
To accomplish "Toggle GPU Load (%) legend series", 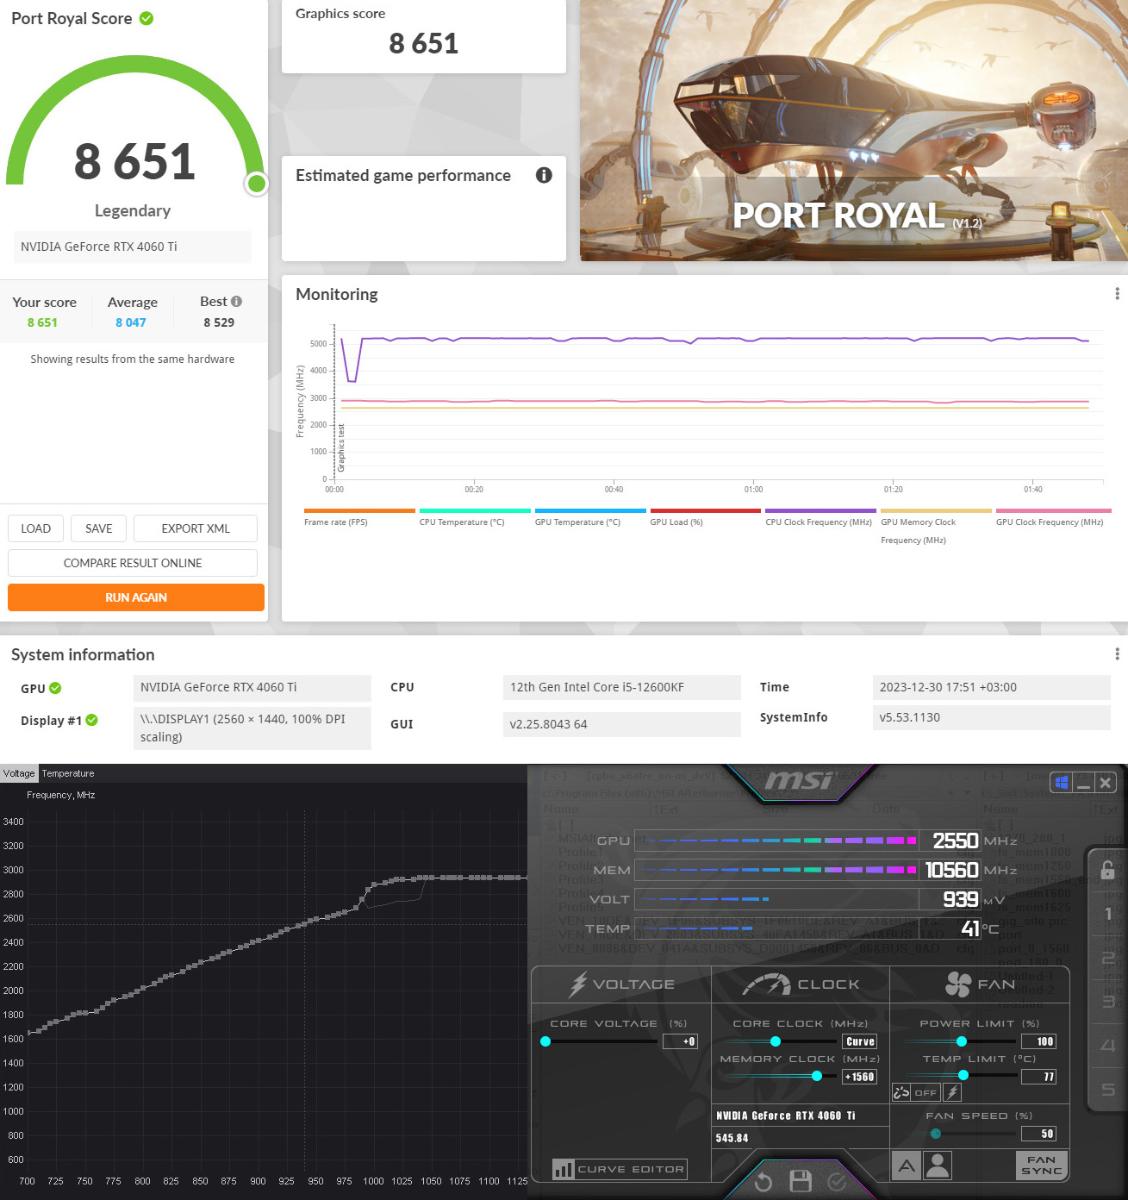I will click(705, 517).
